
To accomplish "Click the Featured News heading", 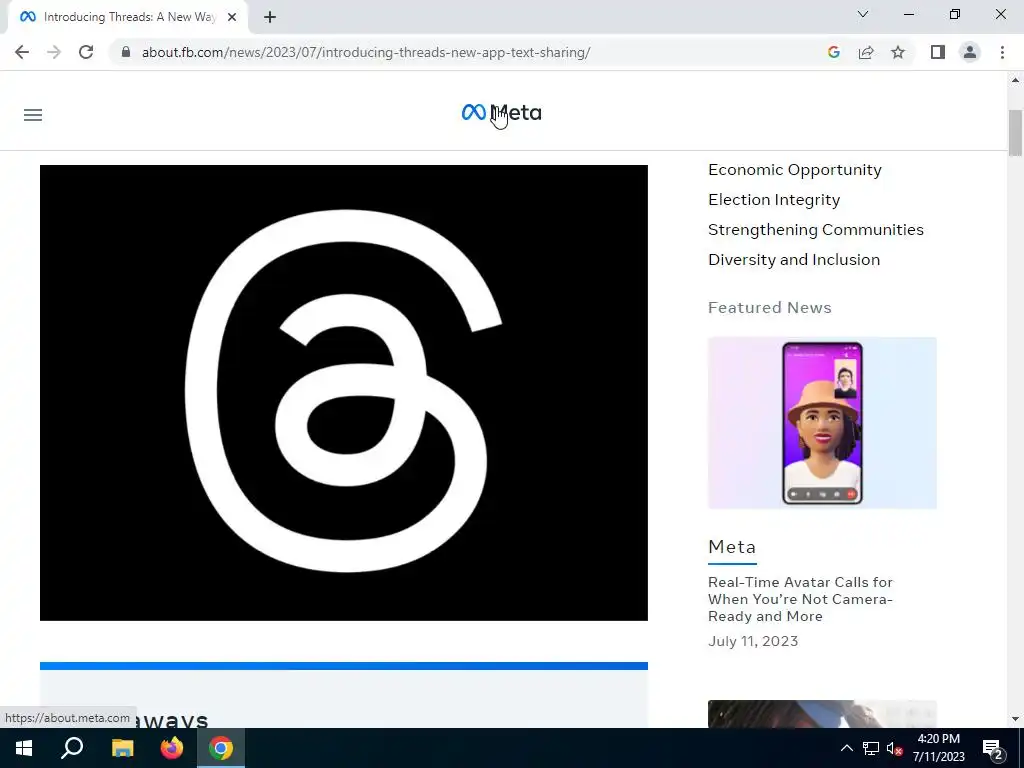I will tap(770, 308).
